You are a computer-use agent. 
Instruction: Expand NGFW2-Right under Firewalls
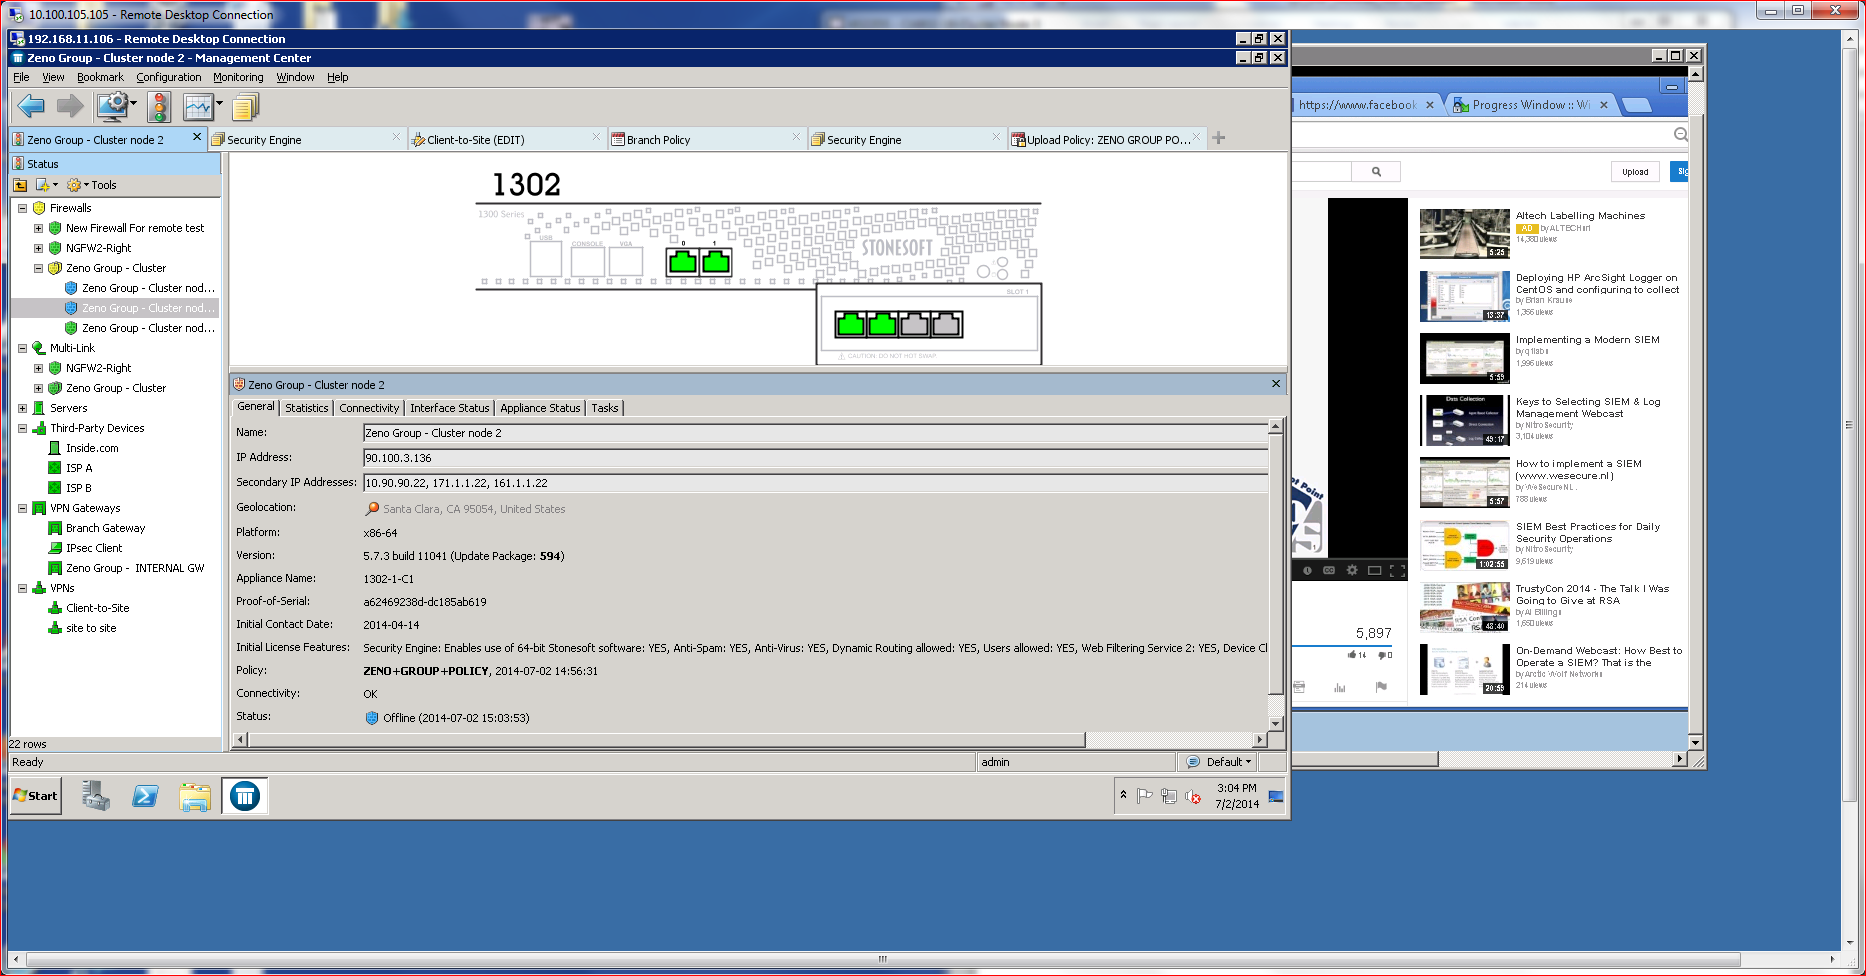[38, 248]
